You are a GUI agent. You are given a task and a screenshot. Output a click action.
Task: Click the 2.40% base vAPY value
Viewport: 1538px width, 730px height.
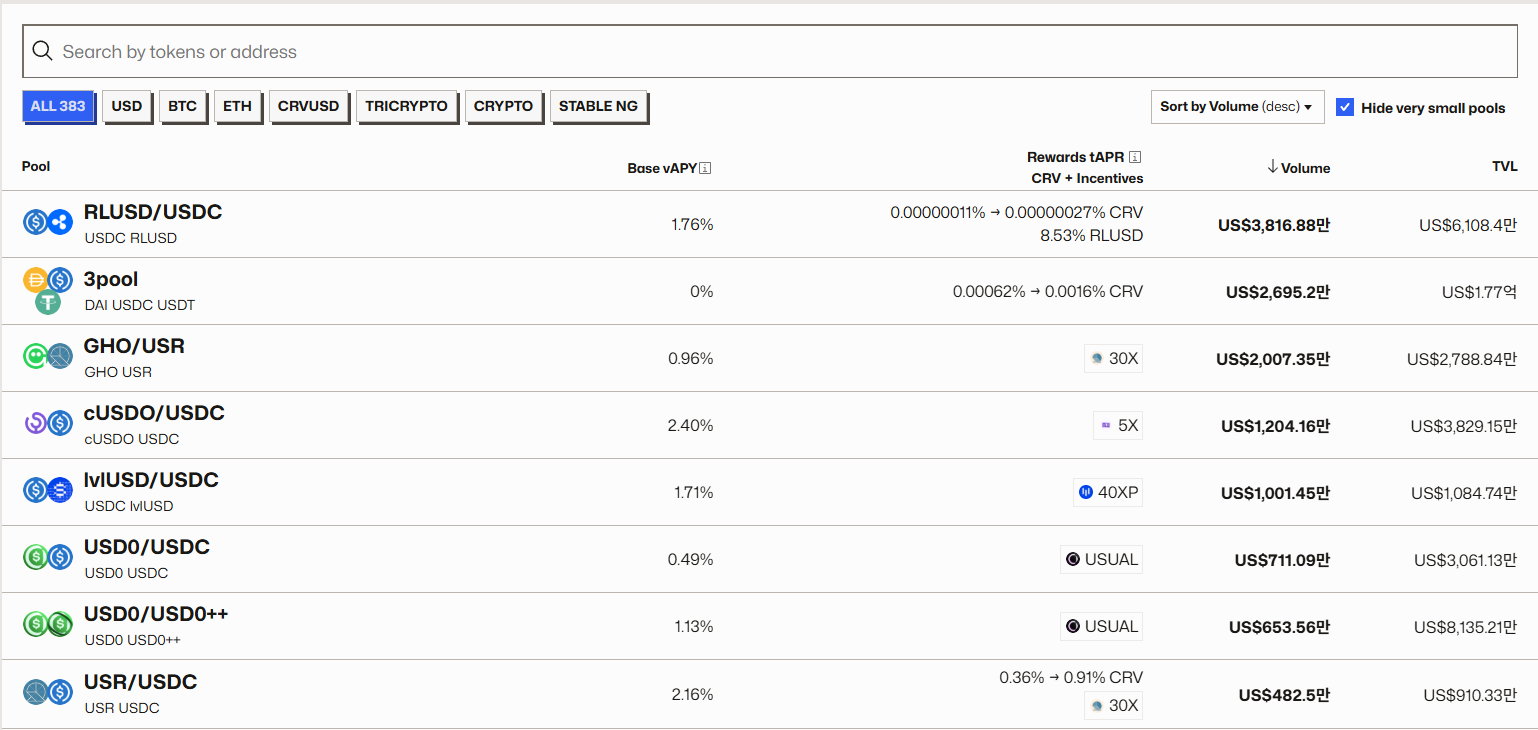pos(690,425)
